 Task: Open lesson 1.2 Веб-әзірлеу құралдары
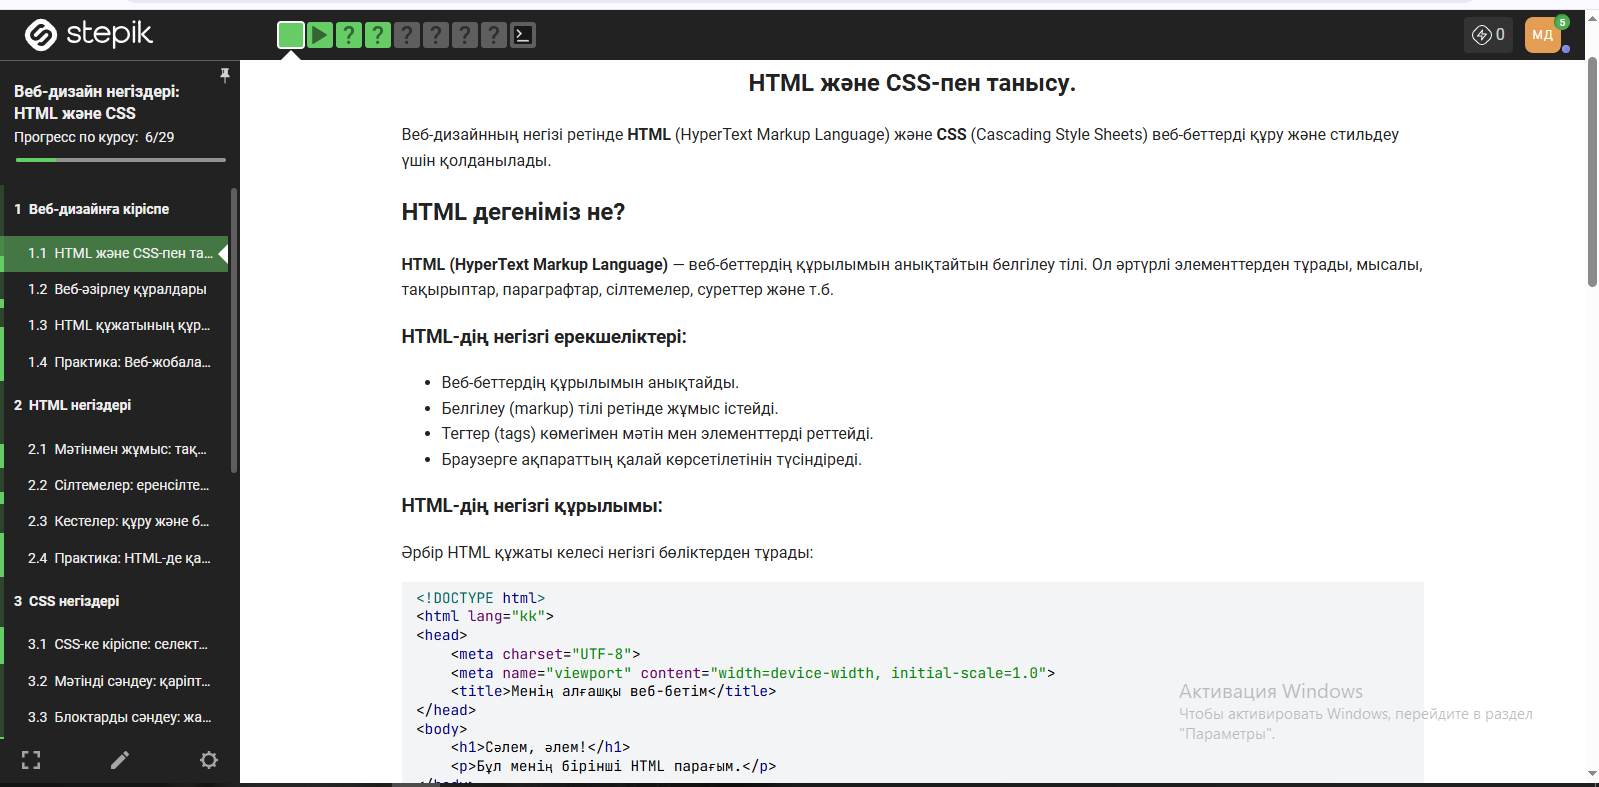click(116, 289)
